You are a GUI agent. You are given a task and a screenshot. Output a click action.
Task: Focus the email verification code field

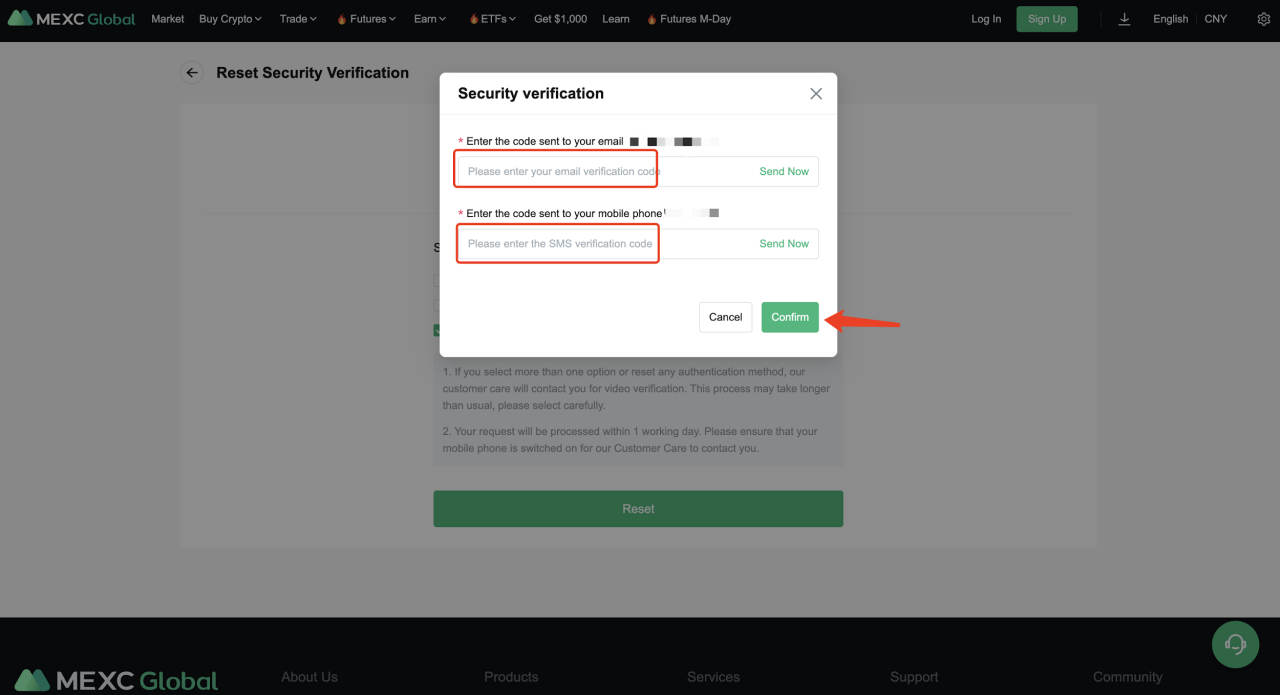pos(600,172)
